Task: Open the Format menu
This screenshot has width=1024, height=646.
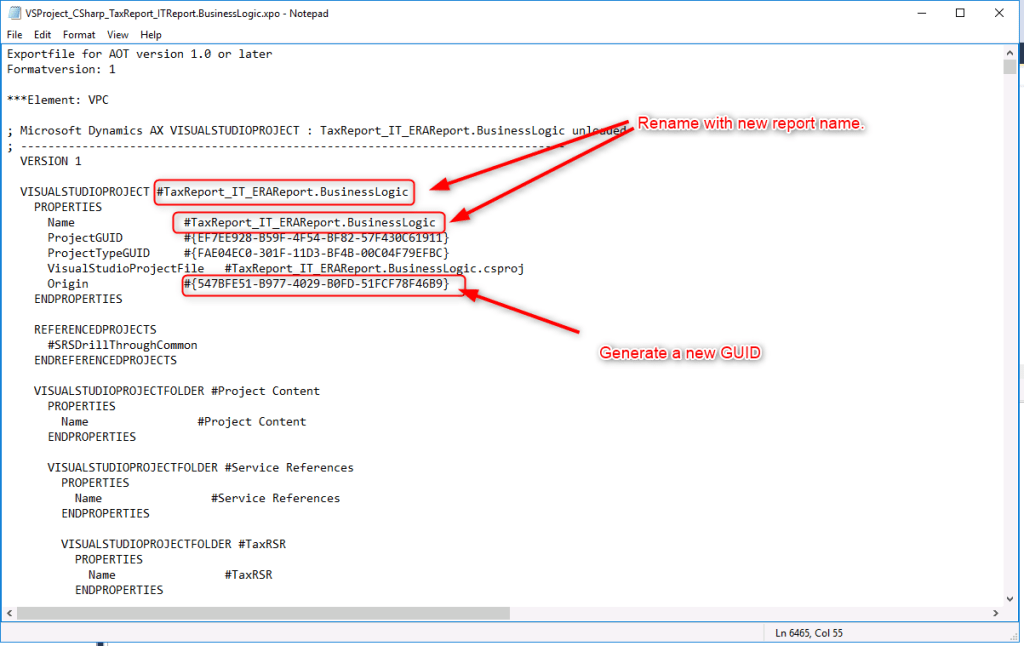Action: pos(79,34)
